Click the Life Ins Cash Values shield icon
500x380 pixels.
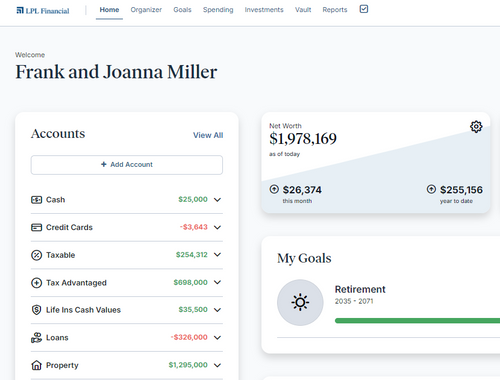point(36,310)
